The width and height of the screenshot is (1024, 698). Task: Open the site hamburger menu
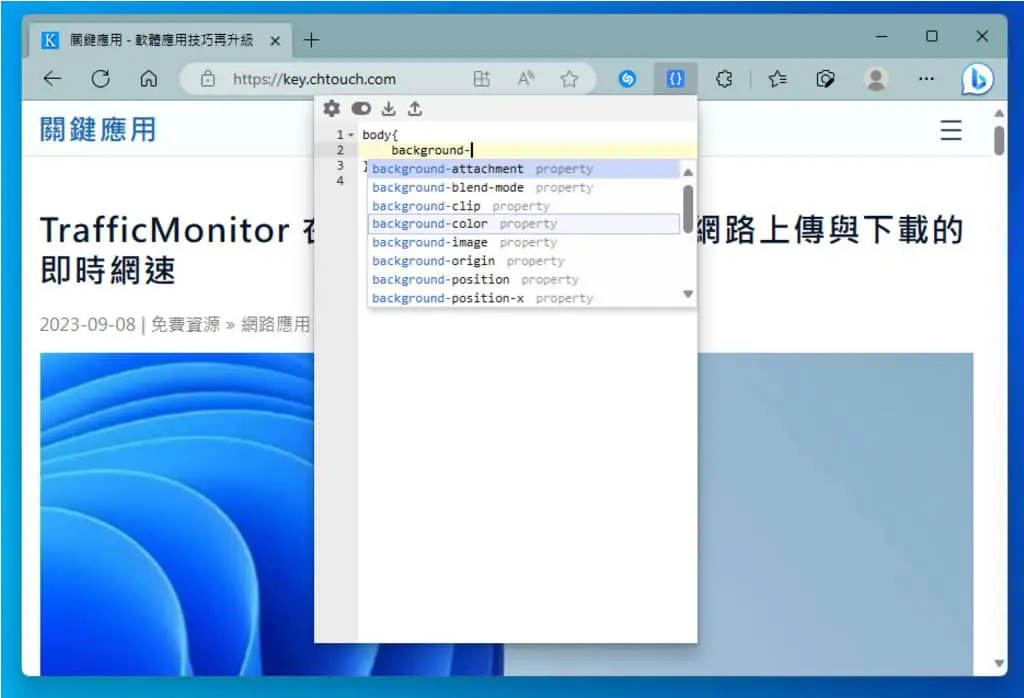951,130
